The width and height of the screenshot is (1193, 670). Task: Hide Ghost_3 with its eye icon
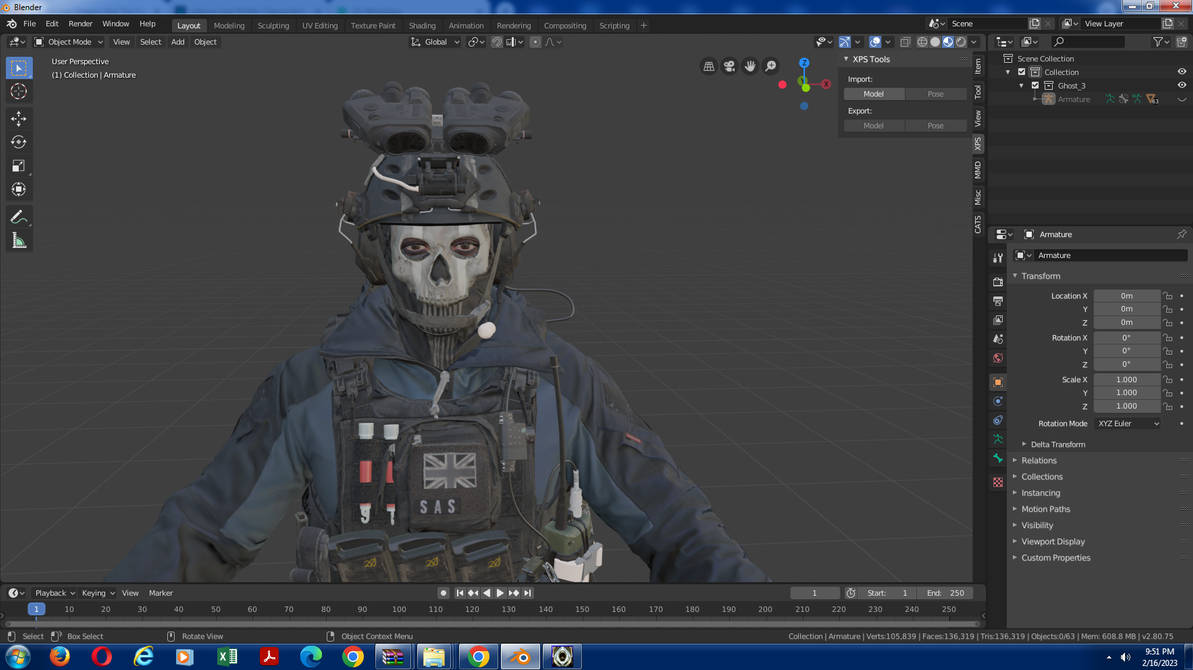pyautogui.click(x=1182, y=86)
